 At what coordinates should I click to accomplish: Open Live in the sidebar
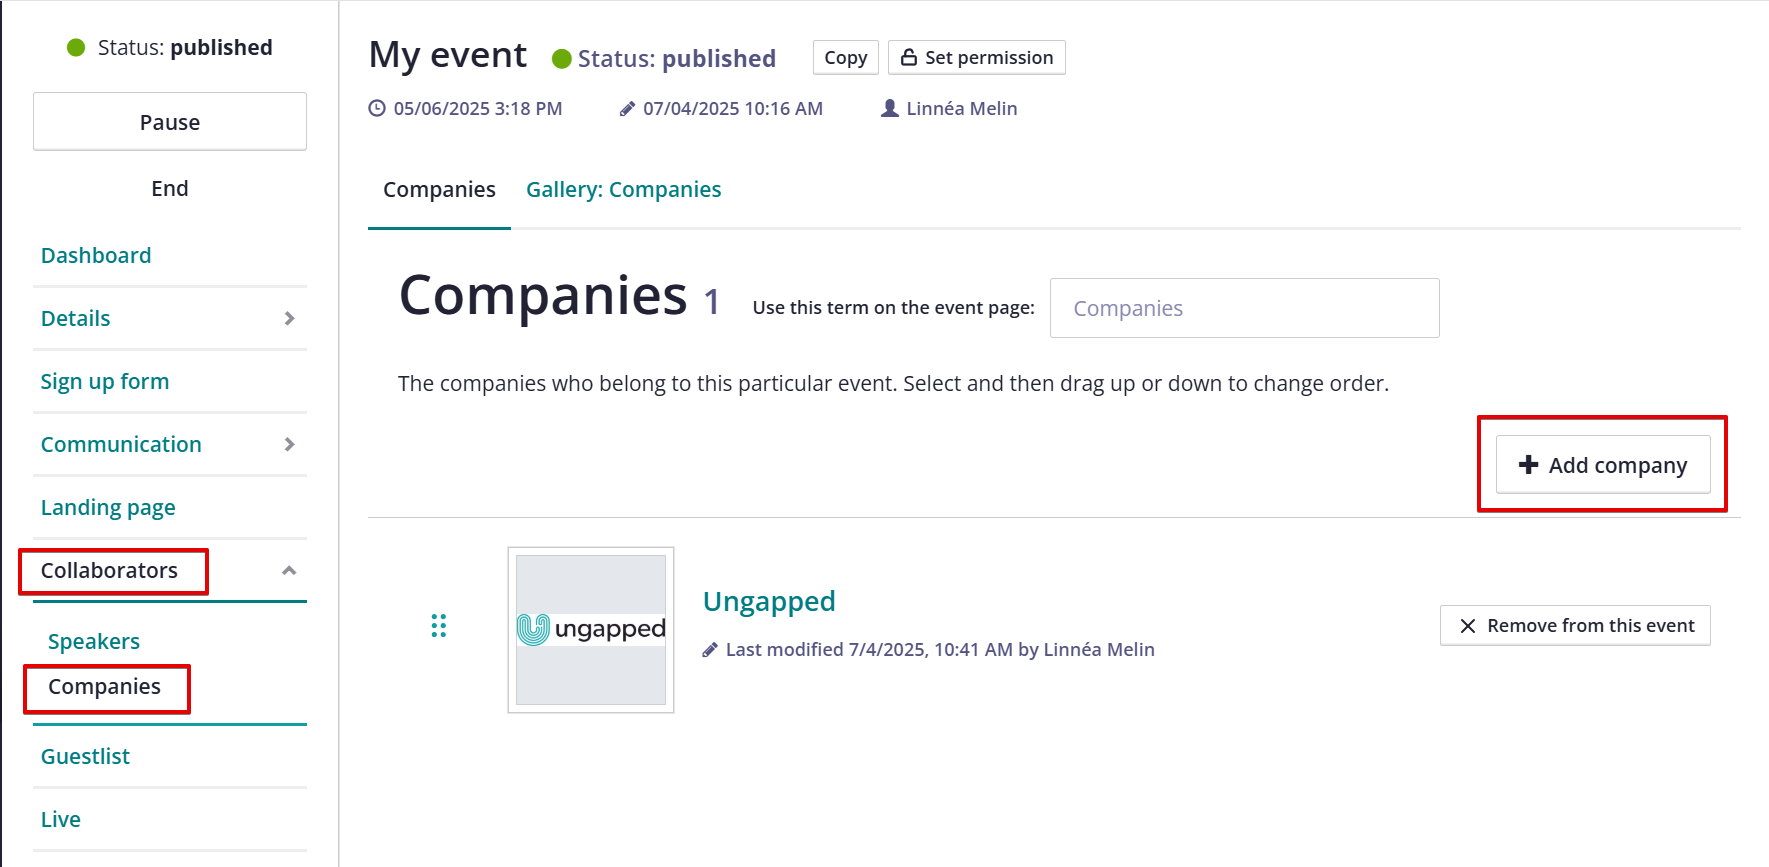click(x=61, y=819)
